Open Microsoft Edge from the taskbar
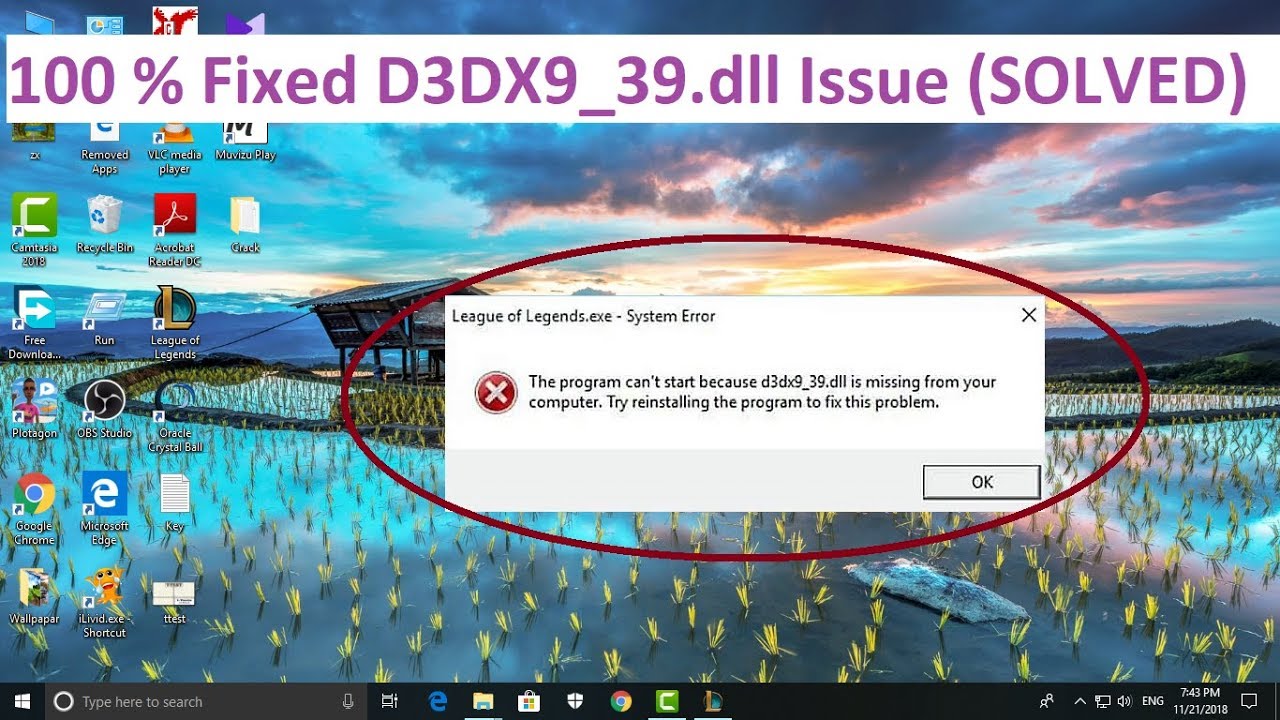The height and width of the screenshot is (720, 1280). click(437, 701)
